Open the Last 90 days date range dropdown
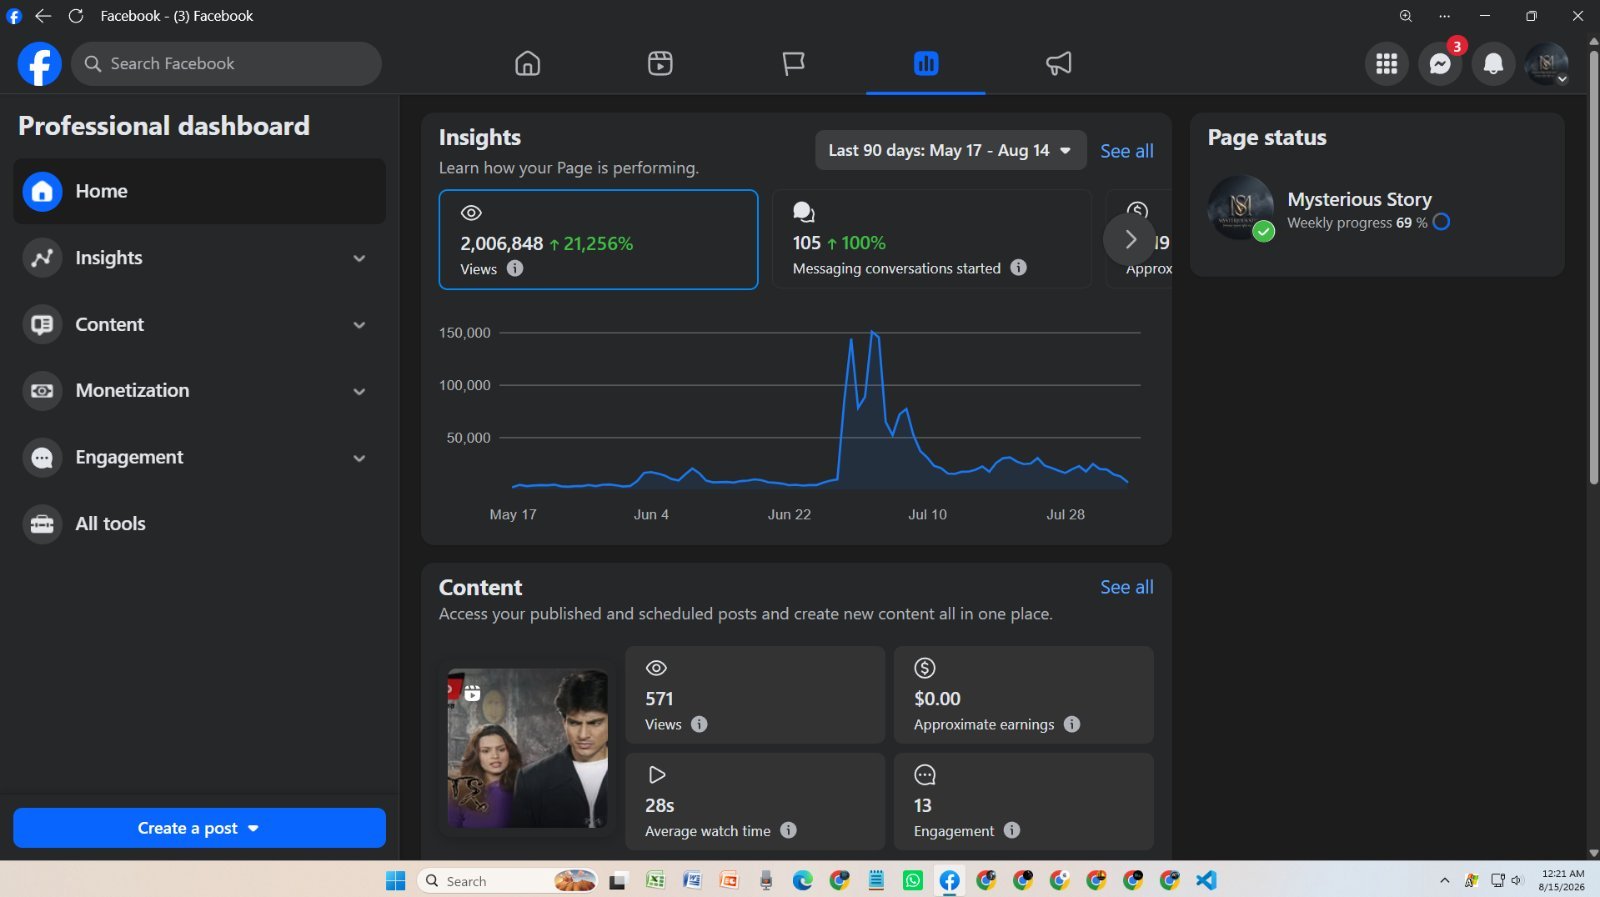 pyautogui.click(x=950, y=150)
